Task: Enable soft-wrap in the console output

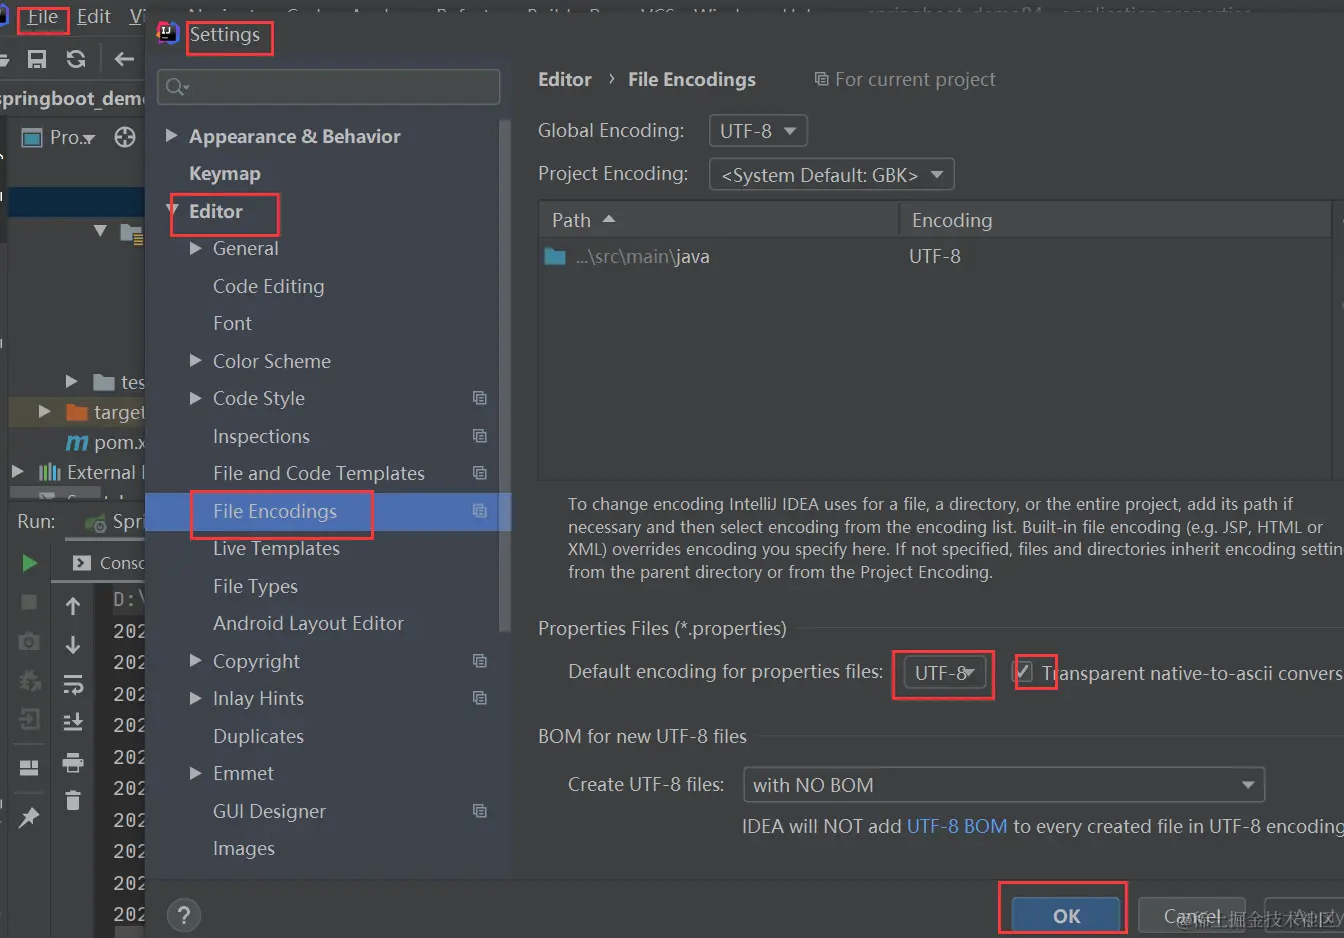Action: 73,683
